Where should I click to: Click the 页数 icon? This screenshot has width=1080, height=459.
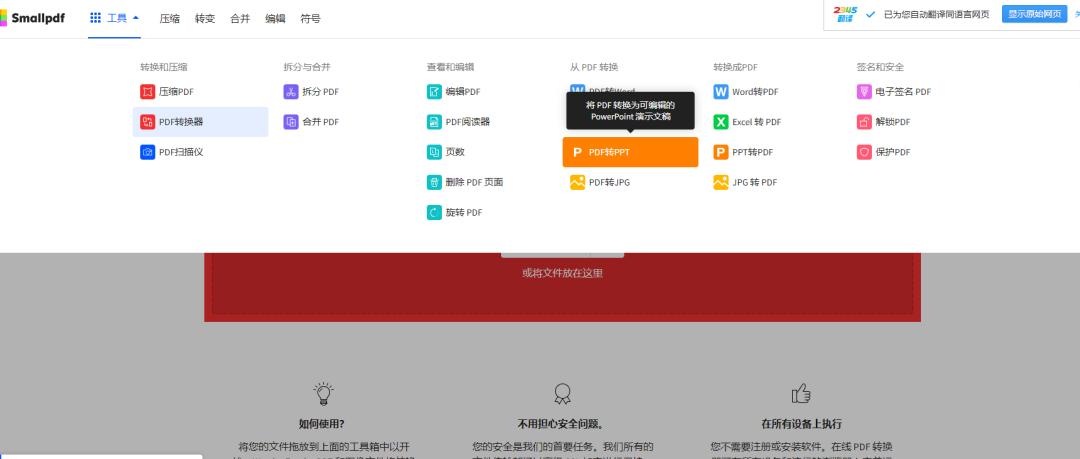(x=434, y=152)
